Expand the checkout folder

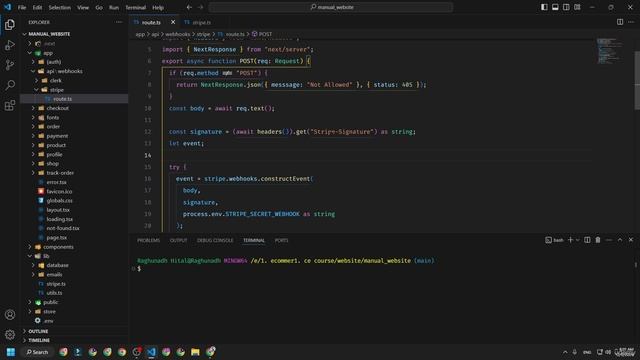[74, 108]
